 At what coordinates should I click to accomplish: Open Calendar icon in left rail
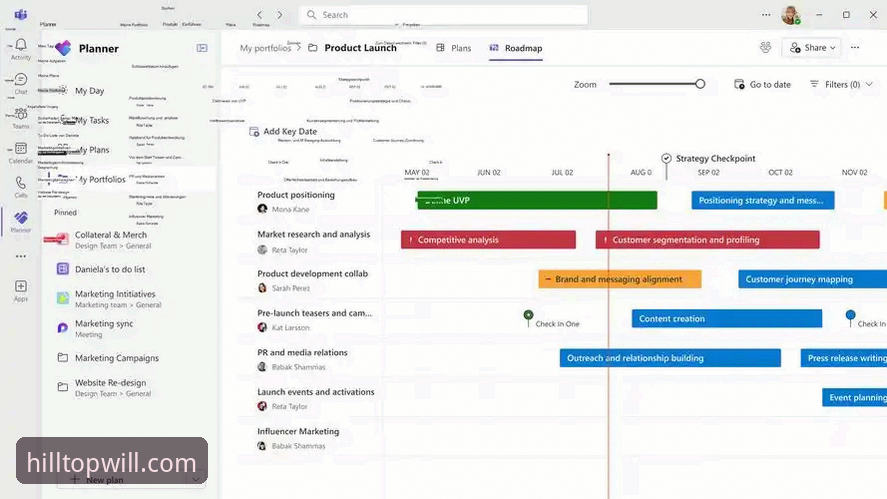point(21,149)
